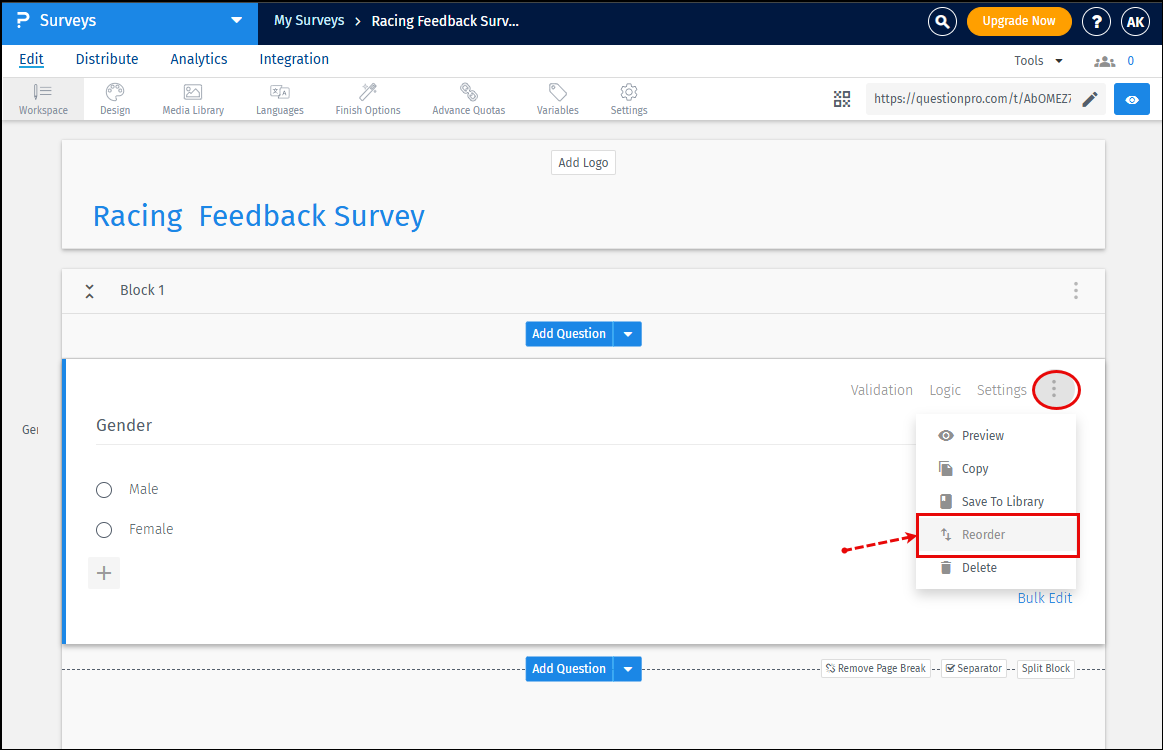Image resolution: width=1163 pixels, height=750 pixels.
Task: Expand the Add Question dropdown arrow
Action: (x=627, y=333)
